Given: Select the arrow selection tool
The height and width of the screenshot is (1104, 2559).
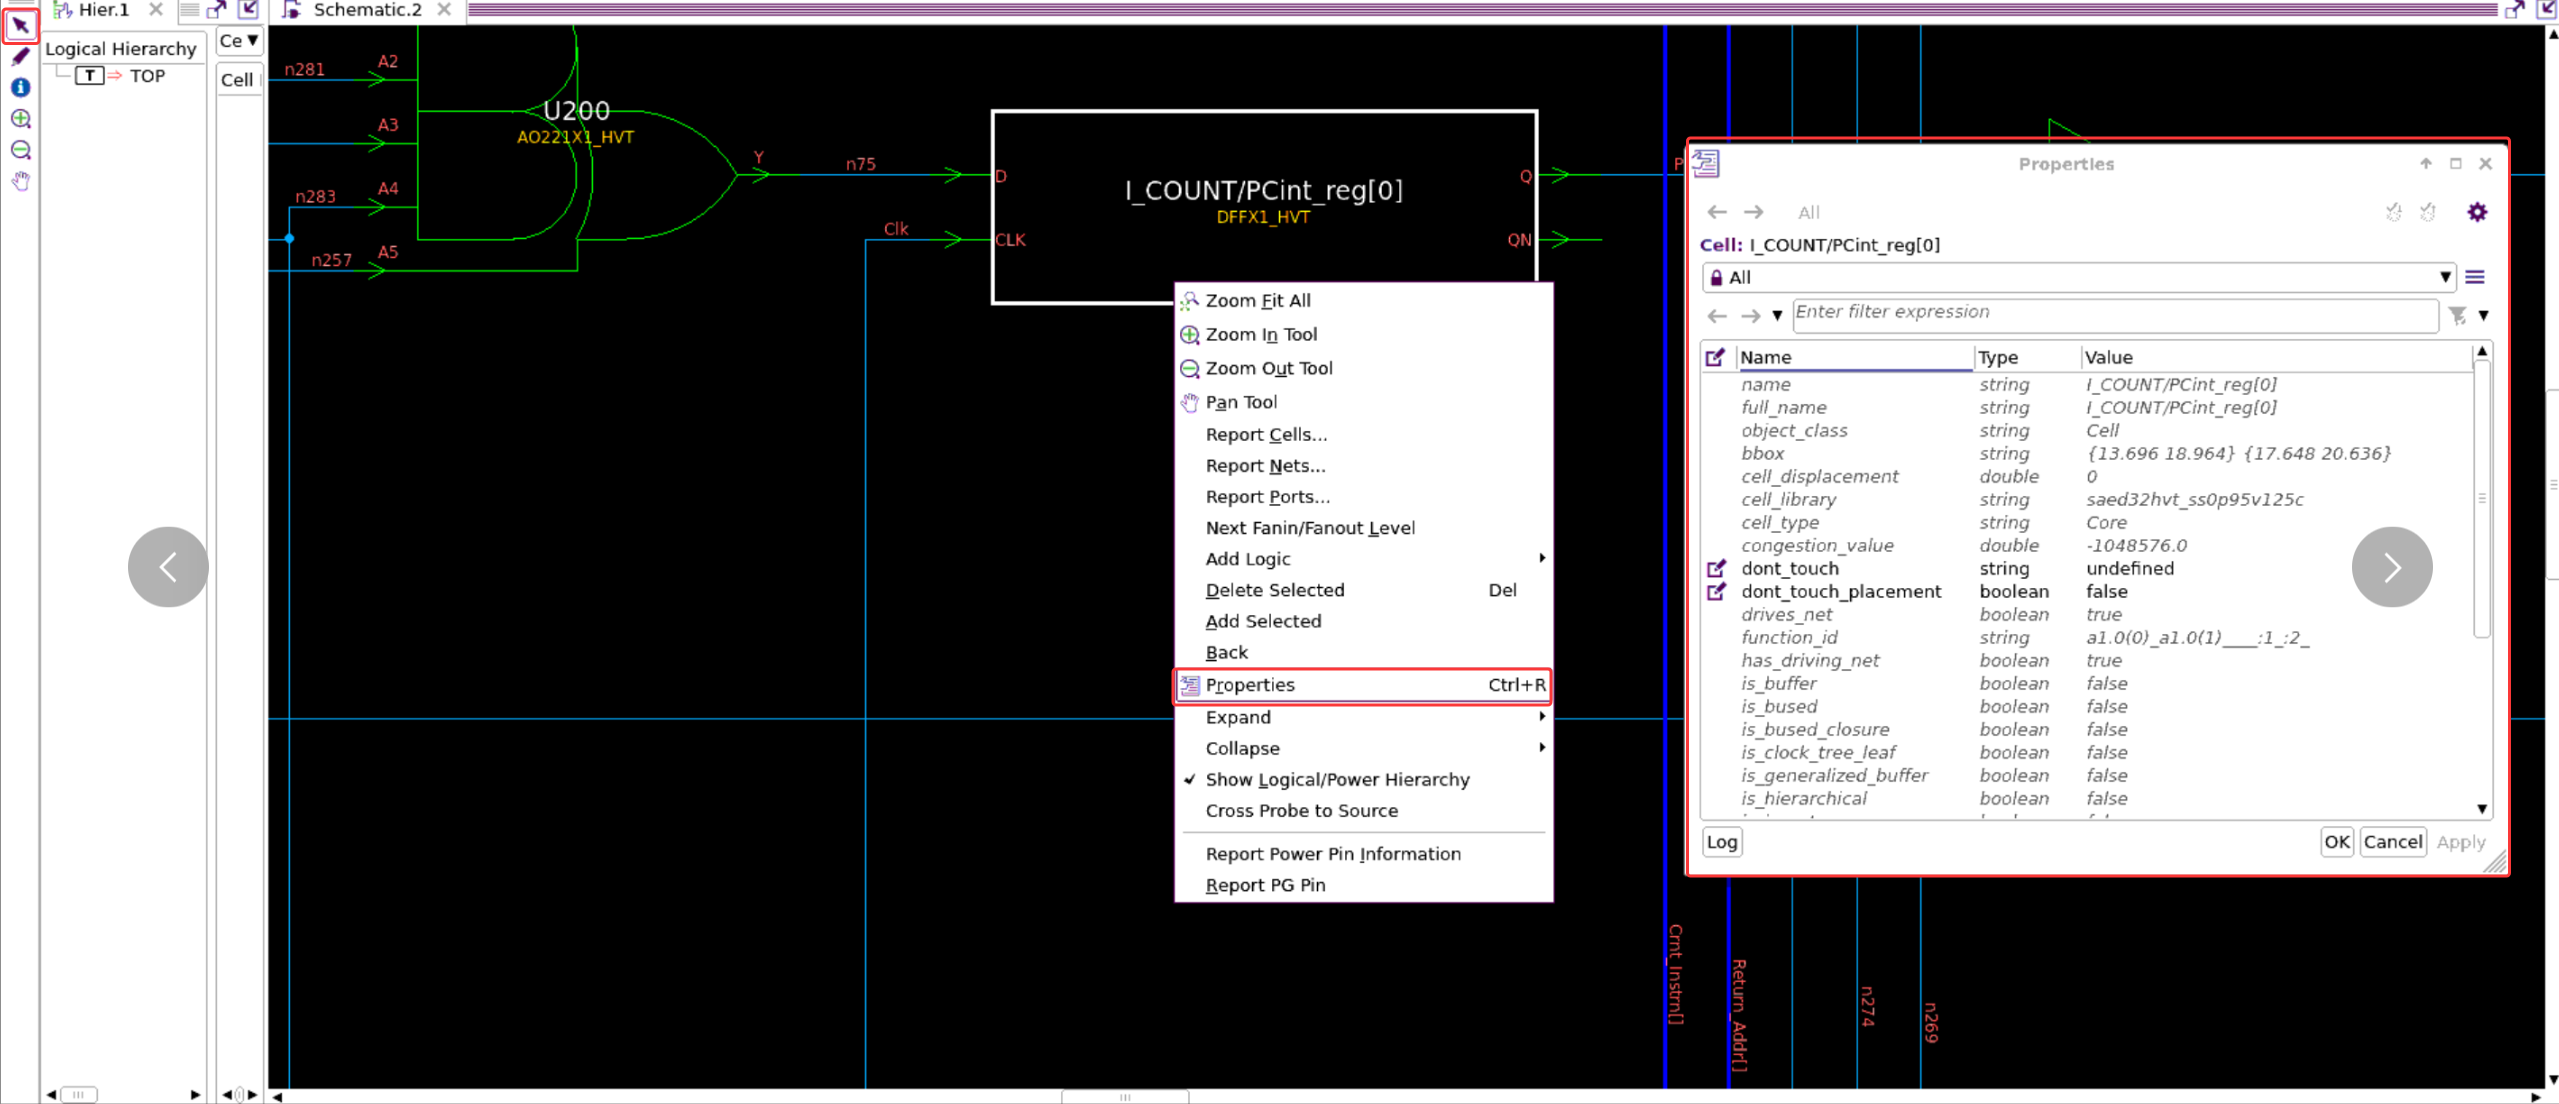Looking at the screenshot, I should [x=20, y=25].
